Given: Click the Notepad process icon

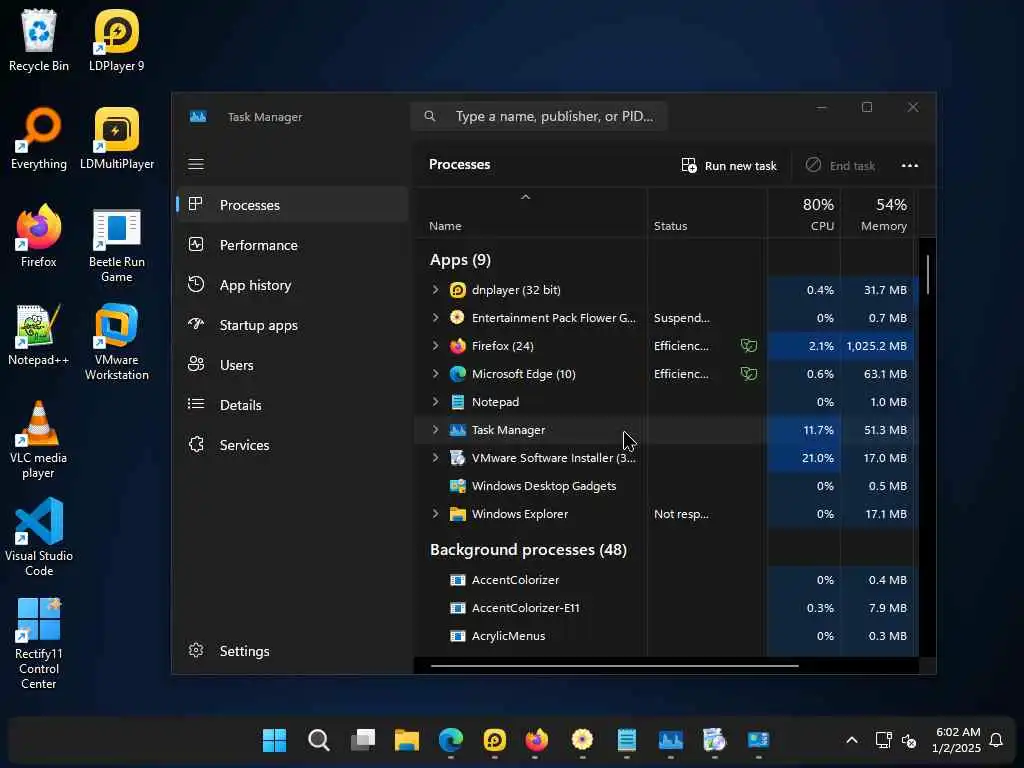Looking at the screenshot, I should 458,402.
